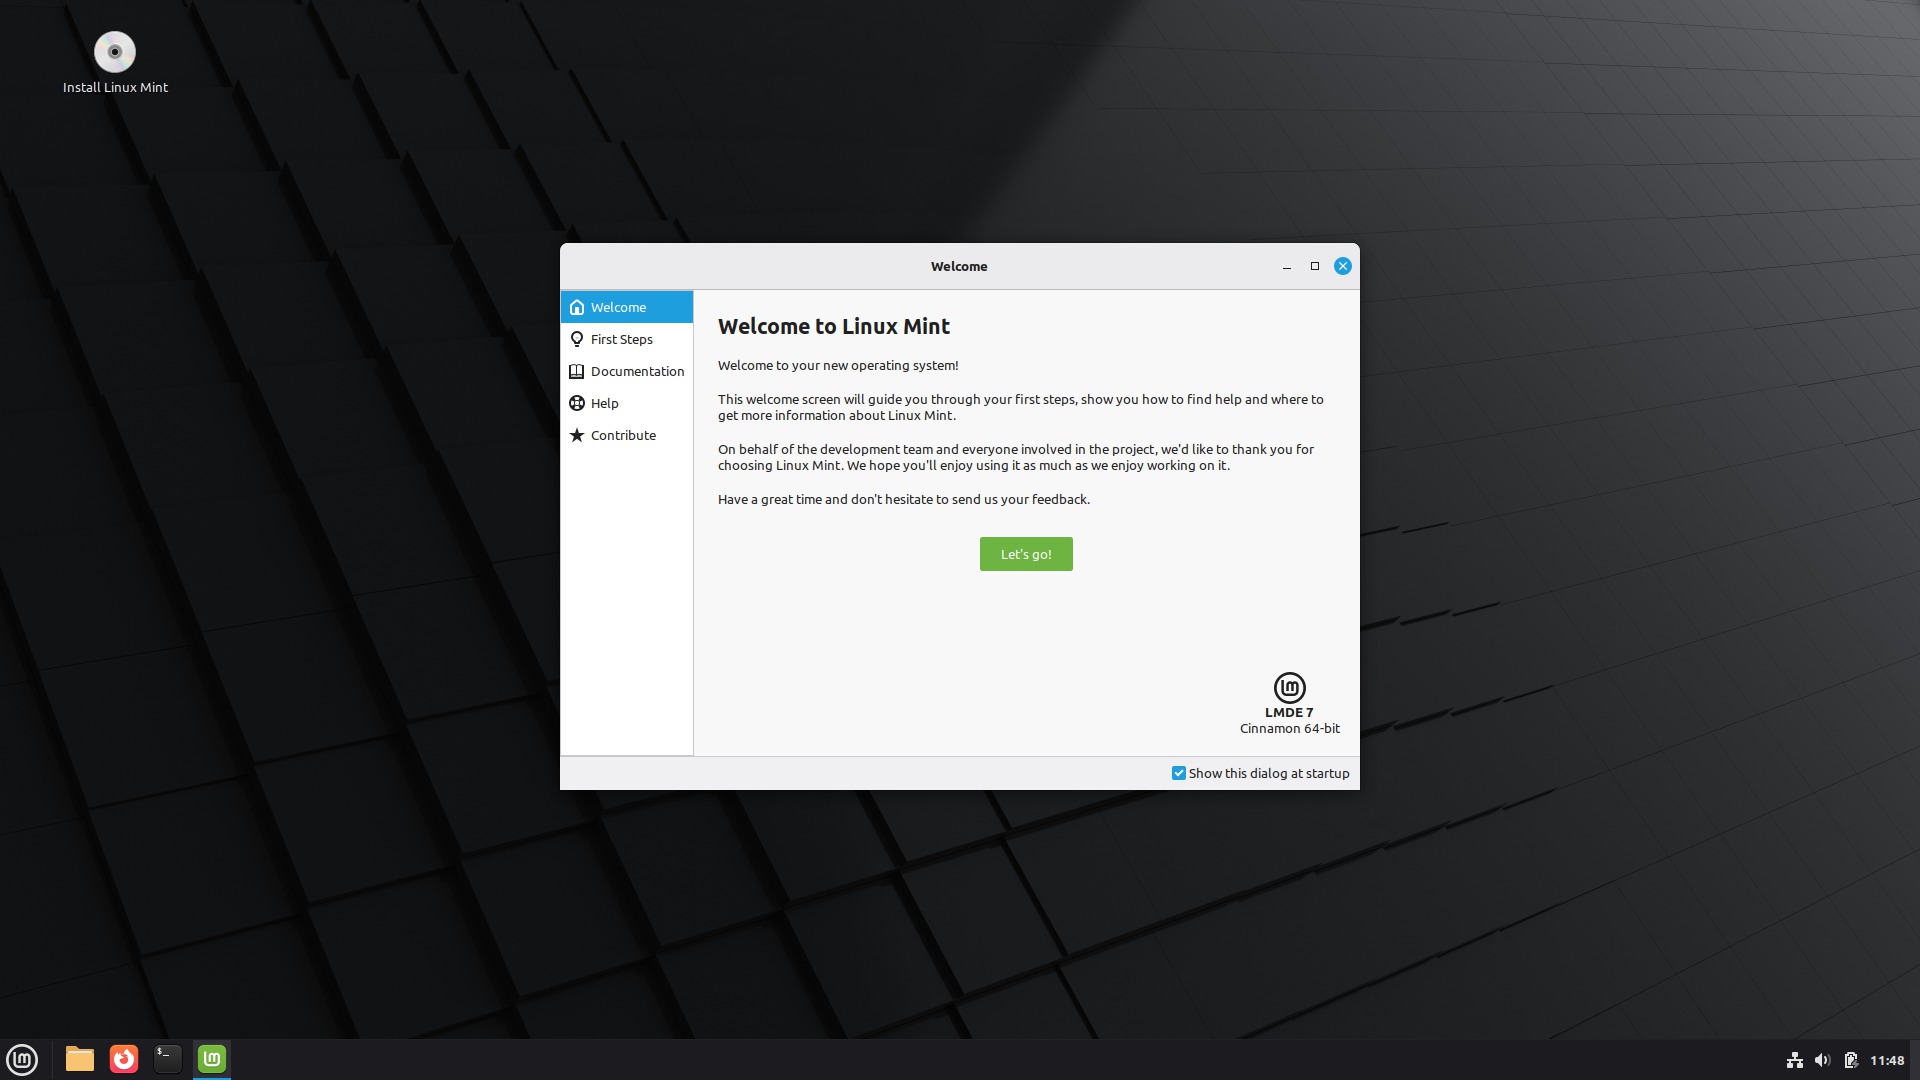This screenshot has width=1920, height=1080.
Task: Minimize the Welcome window
Action: tap(1287, 266)
